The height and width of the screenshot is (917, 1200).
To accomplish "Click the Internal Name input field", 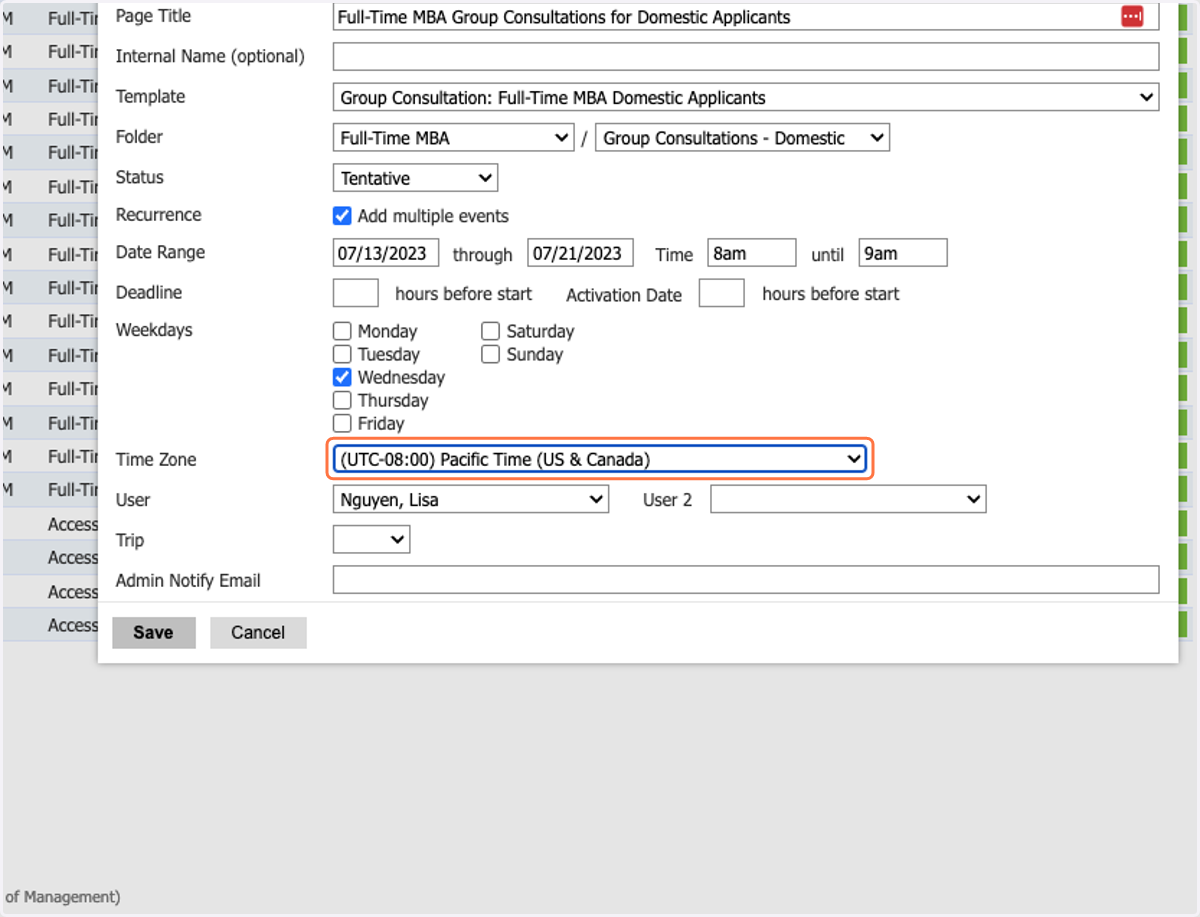I will 745,57.
